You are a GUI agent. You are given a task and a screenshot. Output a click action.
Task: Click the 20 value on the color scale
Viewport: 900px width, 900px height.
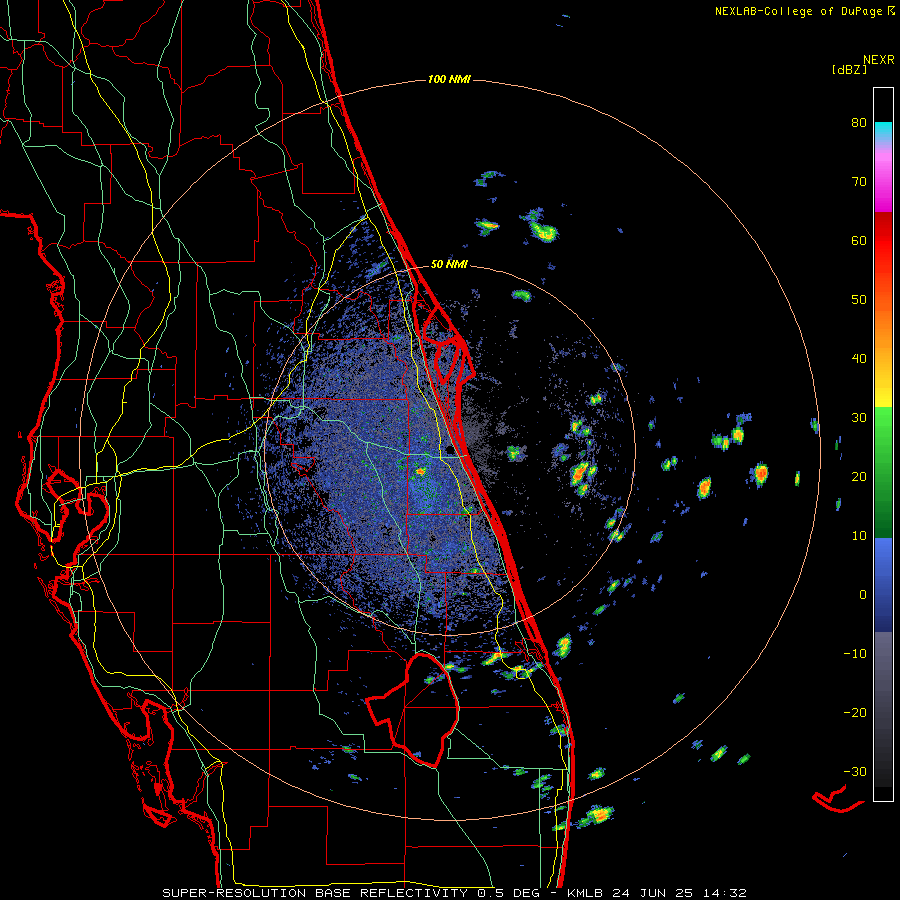(859, 477)
